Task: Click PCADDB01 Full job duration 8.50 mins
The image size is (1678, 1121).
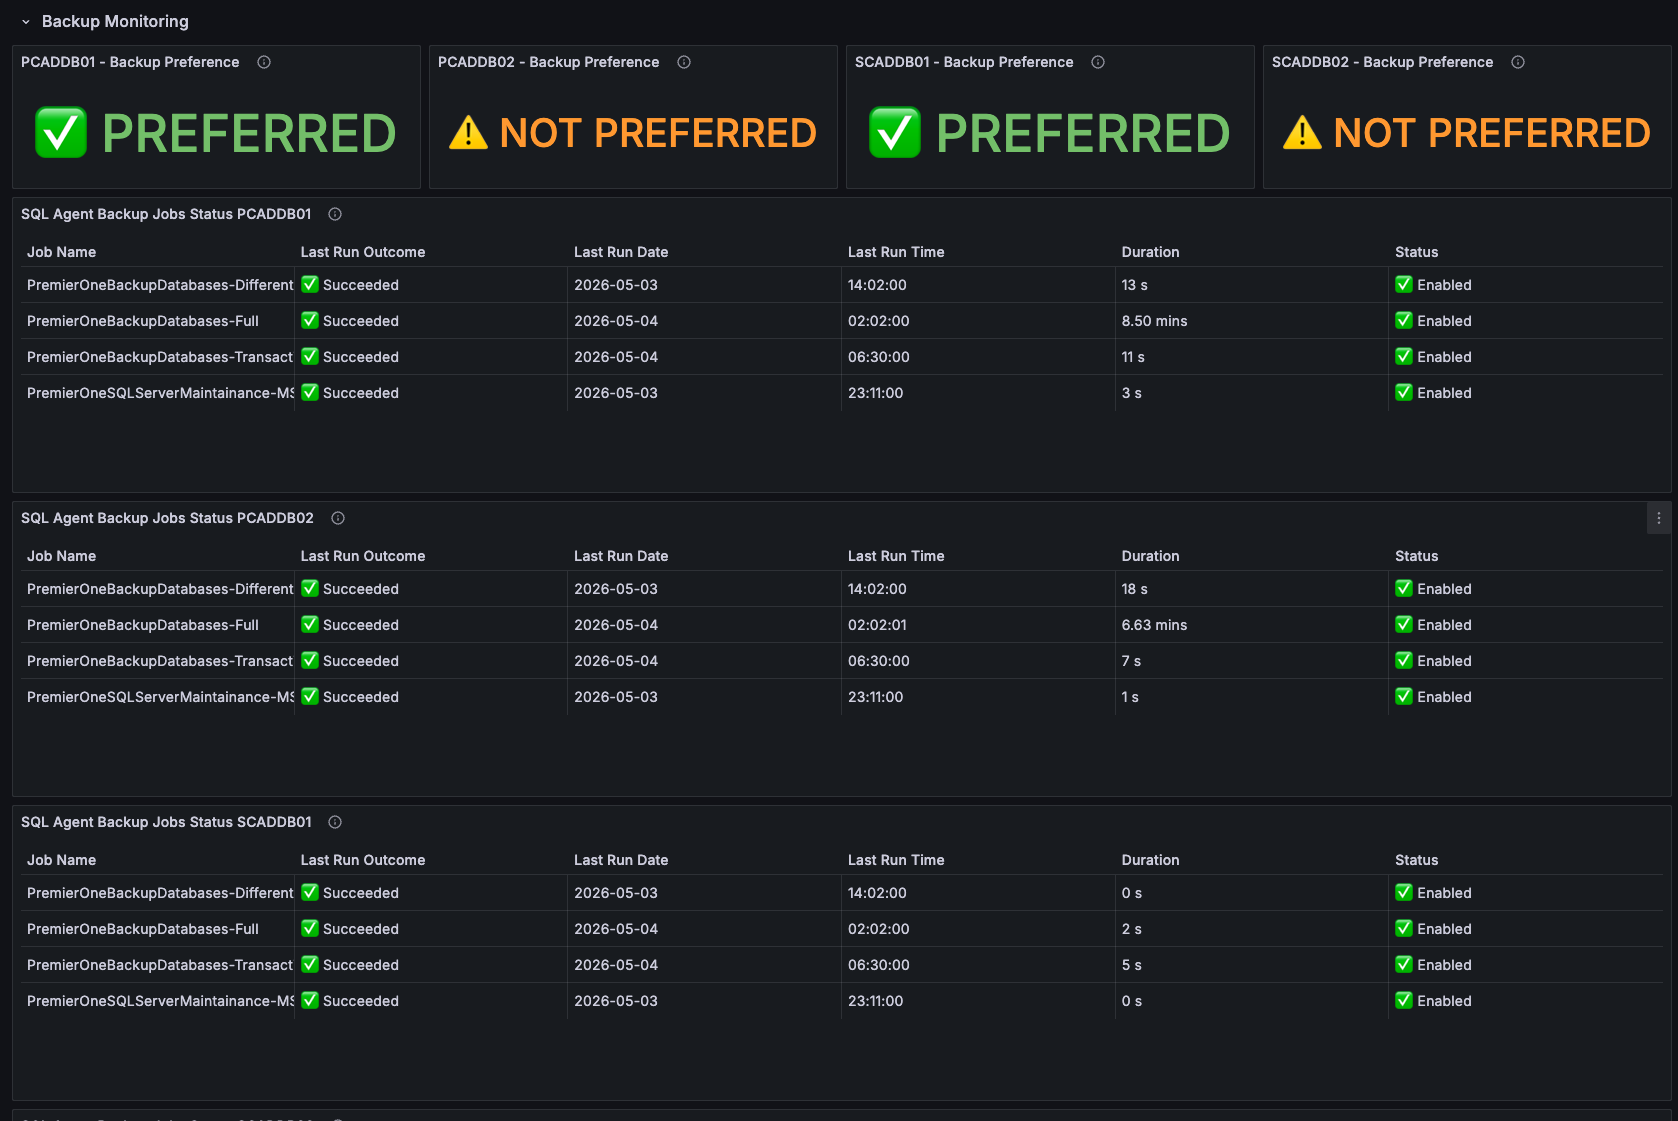Action: point(1154,321)
